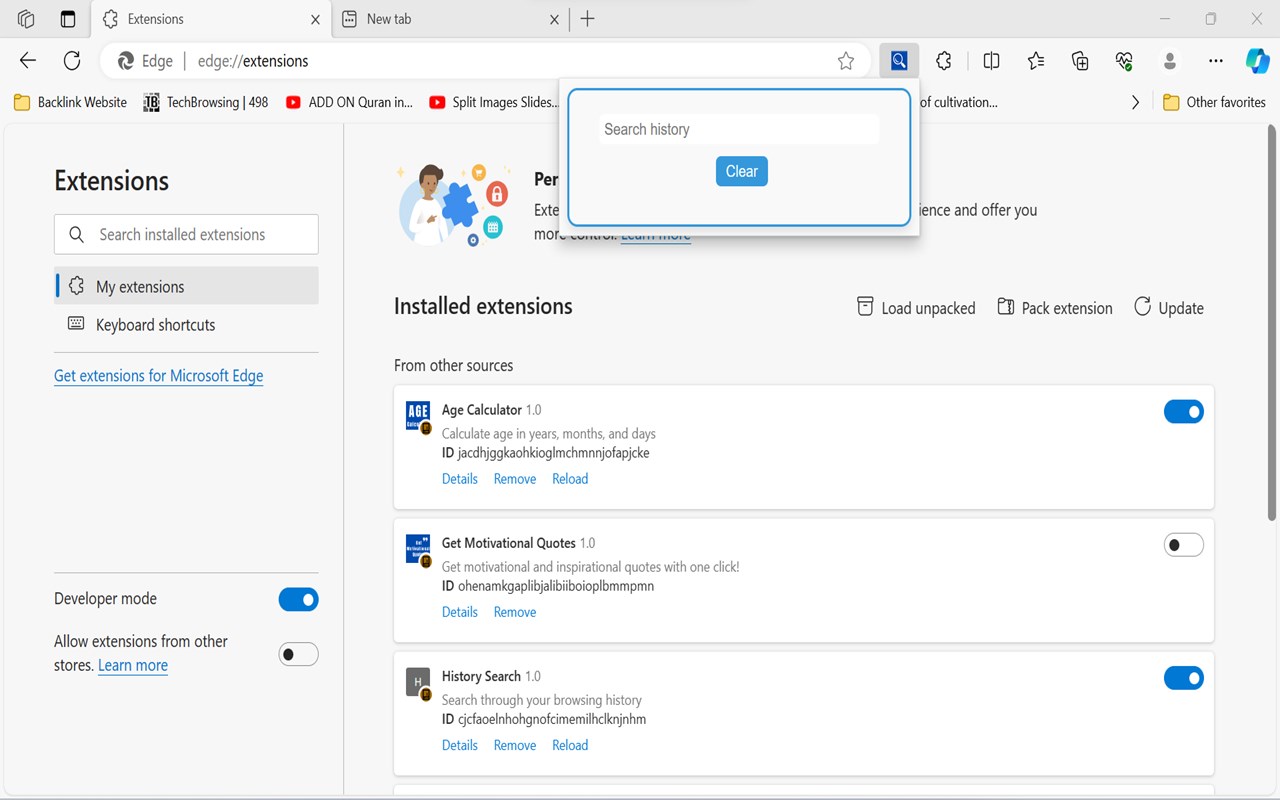Disable the History Search extension toggle
This screenshot has width=1280, height=800.
coord(1184,678)
